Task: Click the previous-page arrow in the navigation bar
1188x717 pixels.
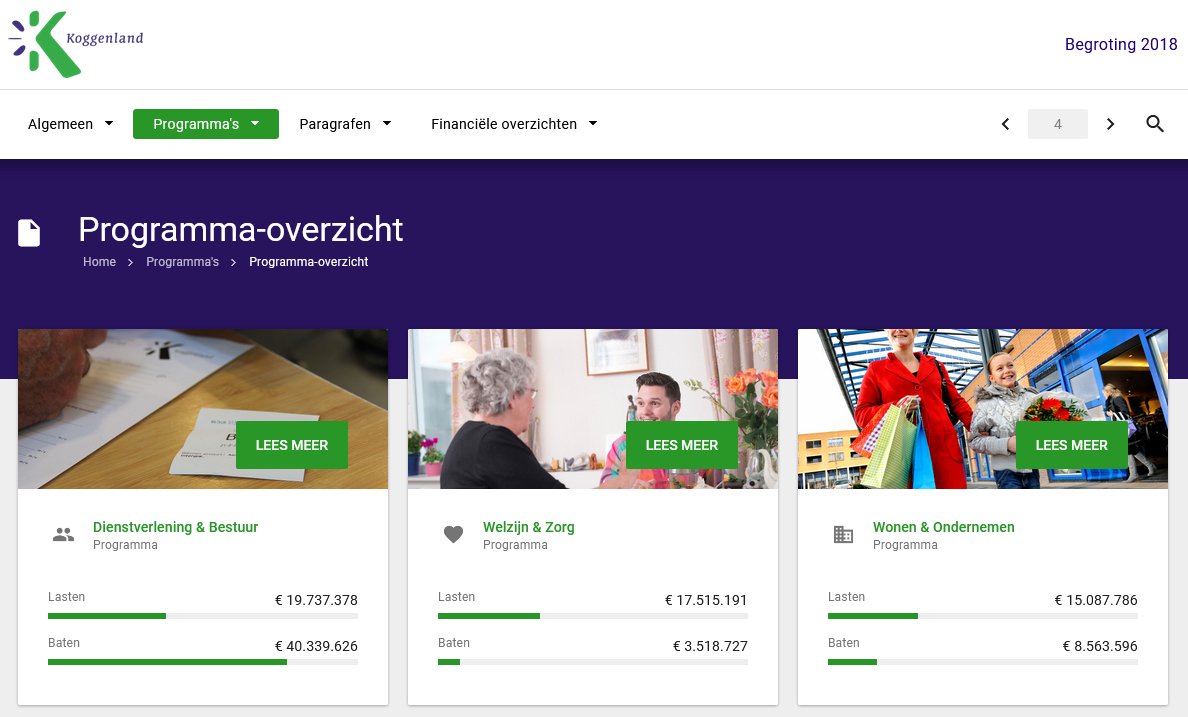Action: [x=1005, y=124]
